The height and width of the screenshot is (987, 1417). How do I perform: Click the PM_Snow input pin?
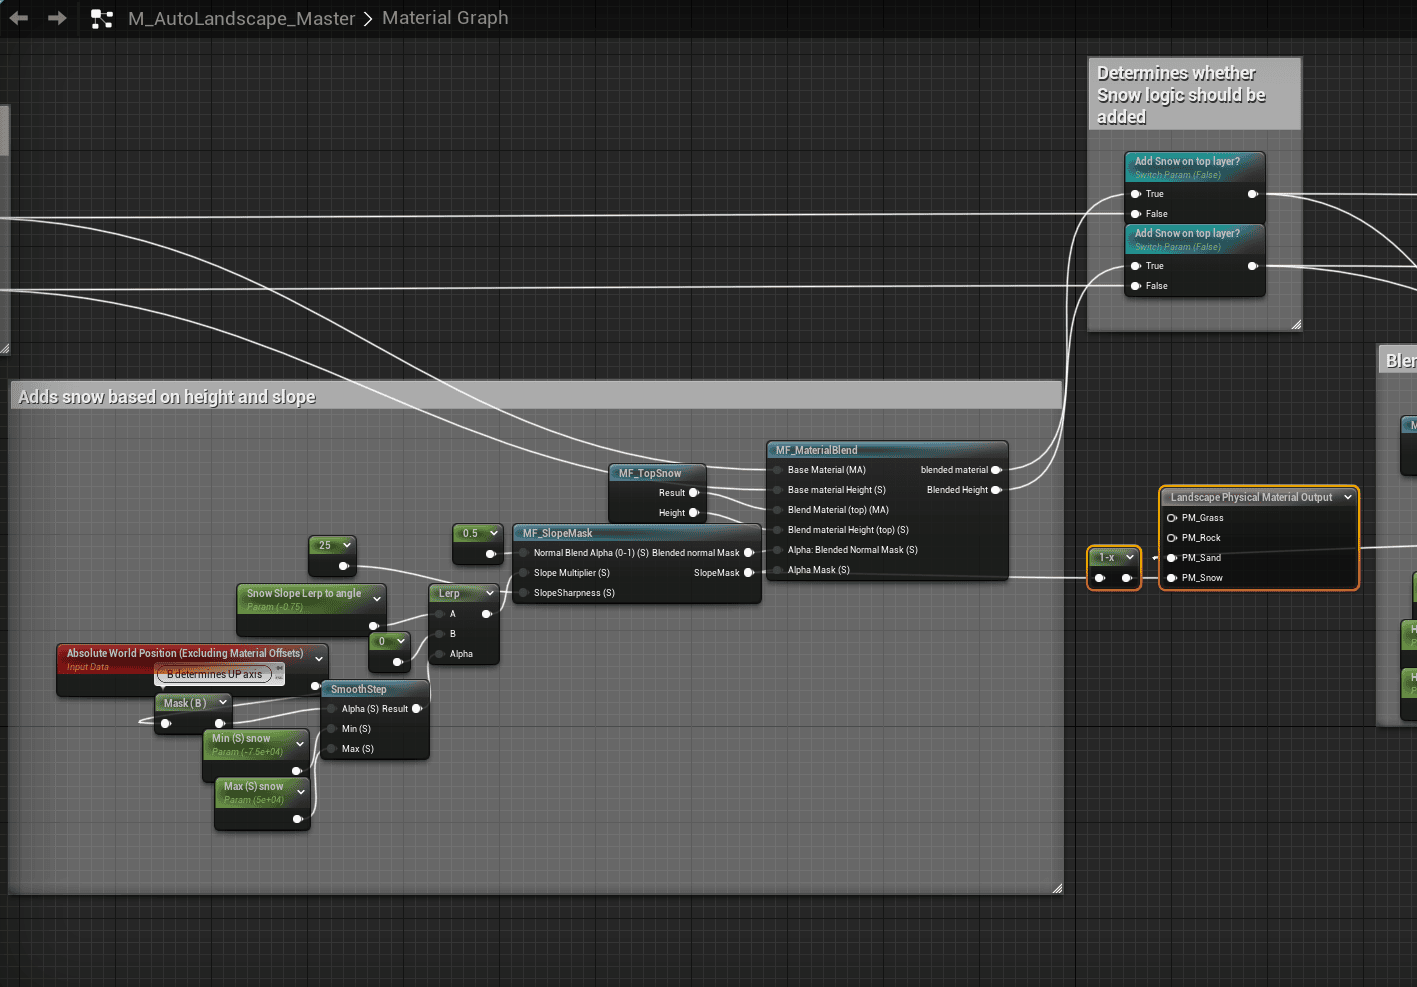1172,578
